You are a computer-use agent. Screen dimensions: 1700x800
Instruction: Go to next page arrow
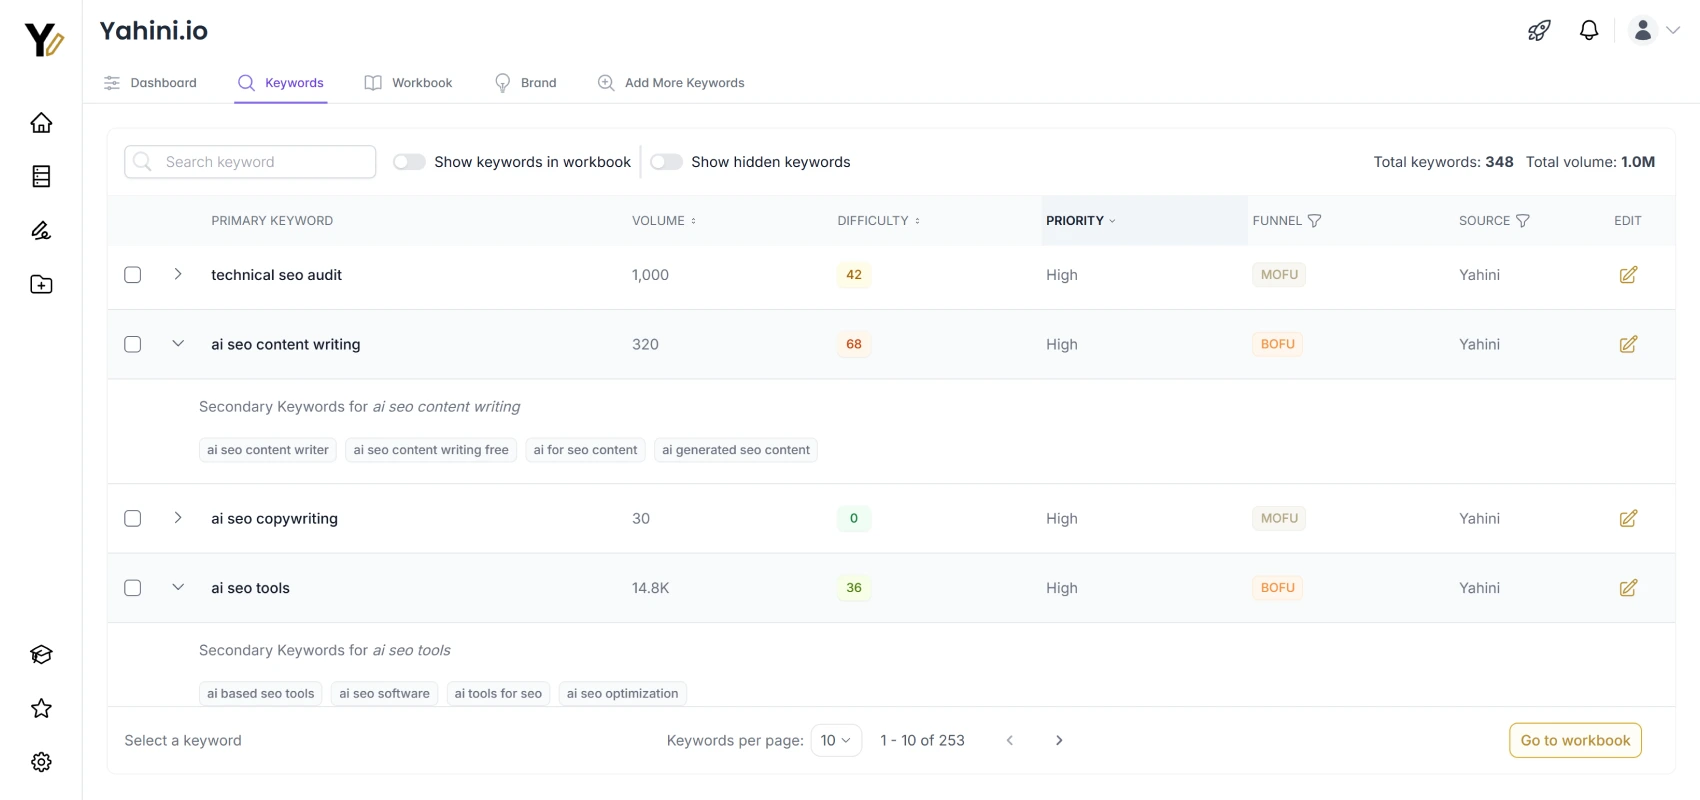pyautogui.click(x=1059, y=741)
